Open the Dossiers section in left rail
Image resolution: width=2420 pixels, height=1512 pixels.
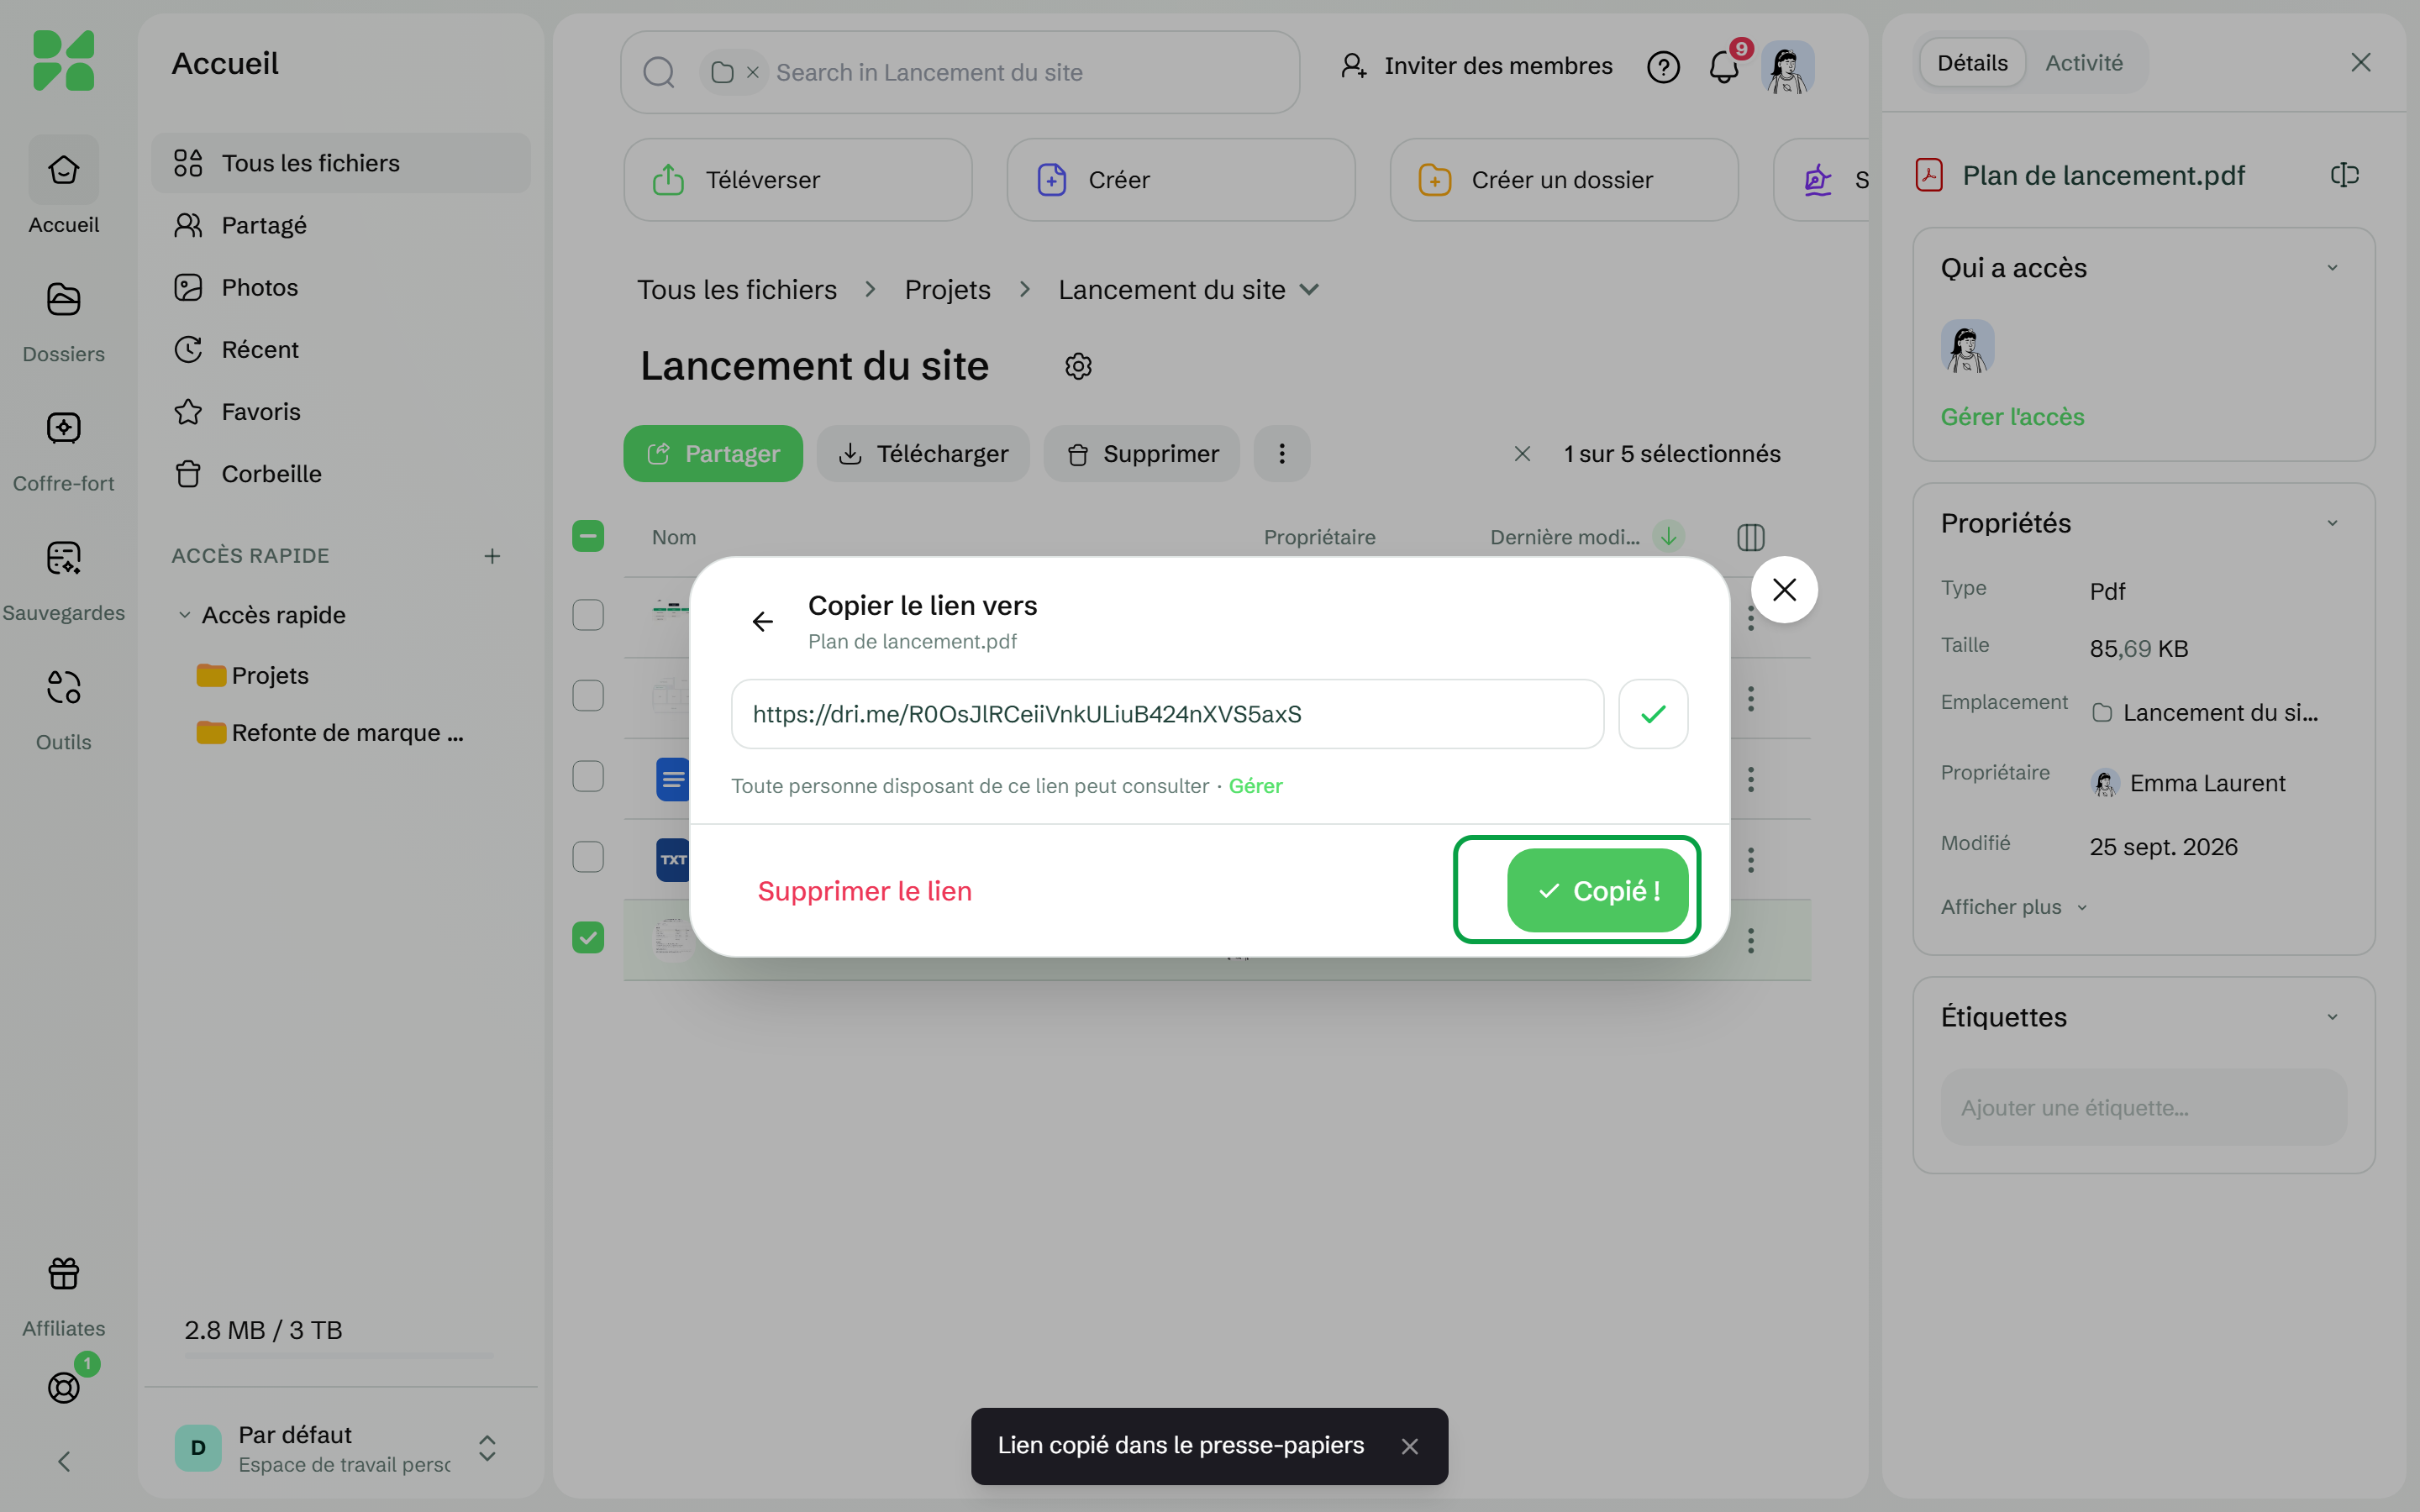point(63,320)
